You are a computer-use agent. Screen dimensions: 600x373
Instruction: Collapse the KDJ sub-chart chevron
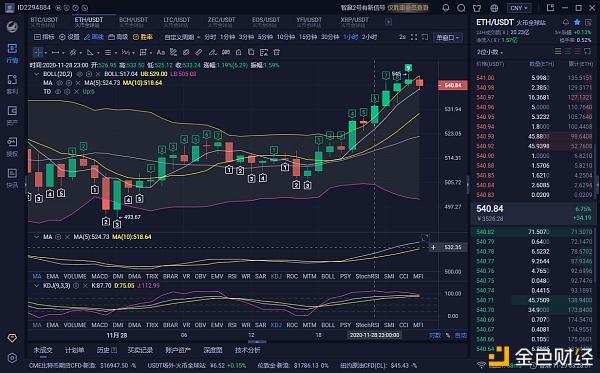click(37, 285)
